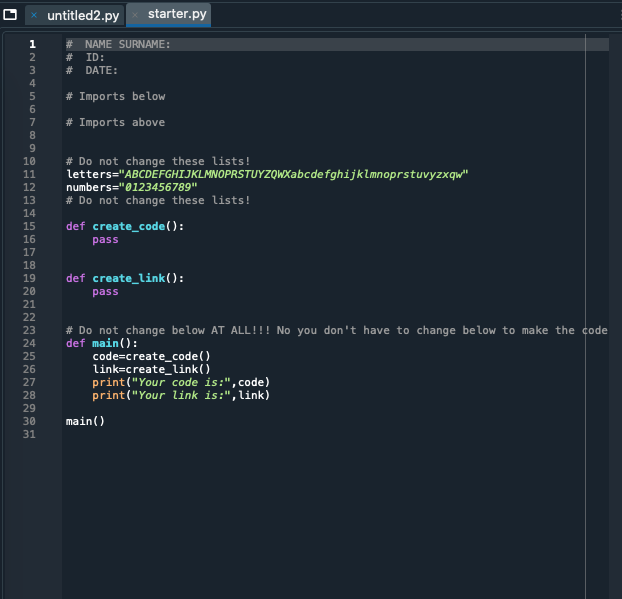The height and width of the screenshot is (599, 622).
Task: Click 'pass' under create_link
Action: point(105,292)
